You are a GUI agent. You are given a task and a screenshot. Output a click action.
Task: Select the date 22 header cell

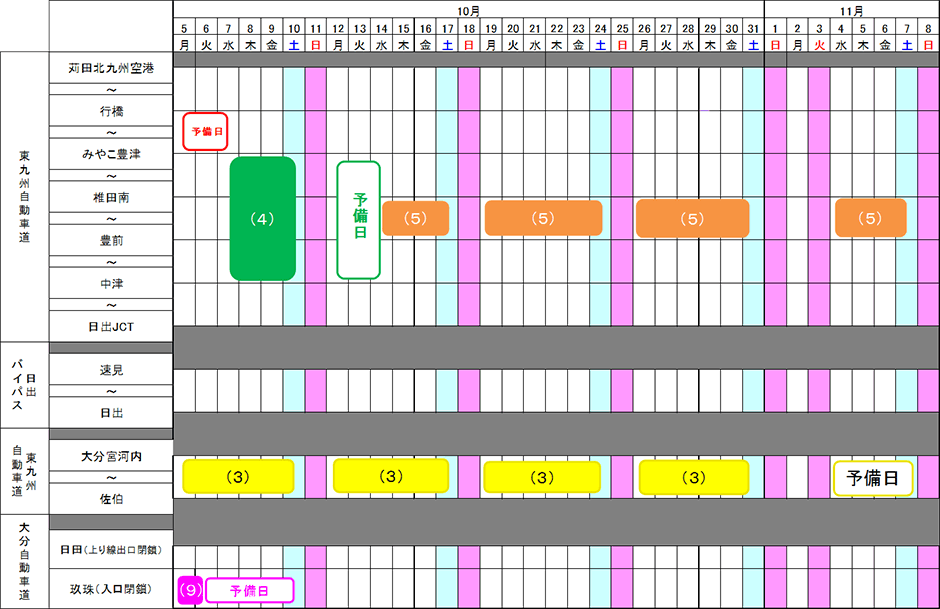coord(556,28)
